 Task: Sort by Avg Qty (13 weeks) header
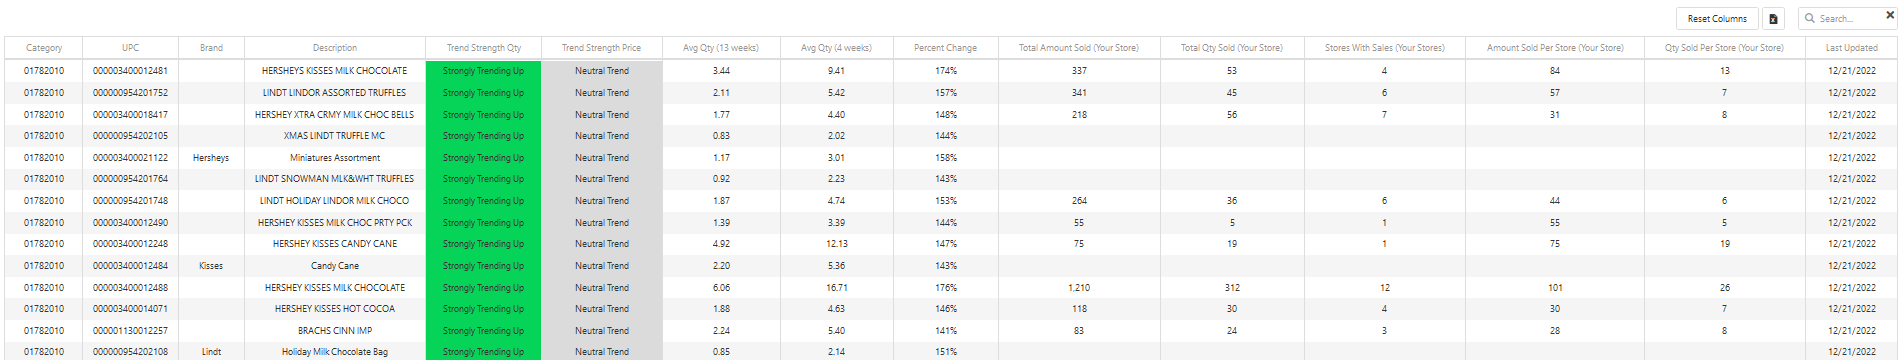point(721,48)
